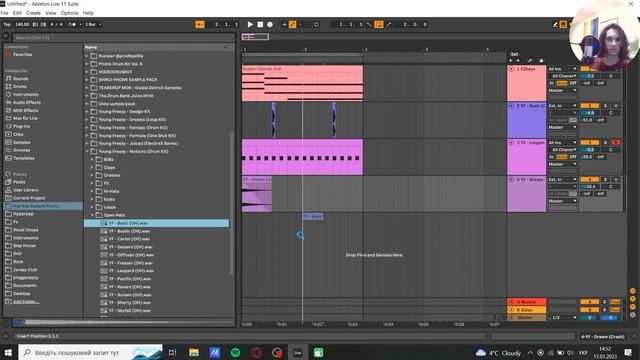Open the View menu
The height and width of the screenshot is (360, 640).
click(51, 13)
